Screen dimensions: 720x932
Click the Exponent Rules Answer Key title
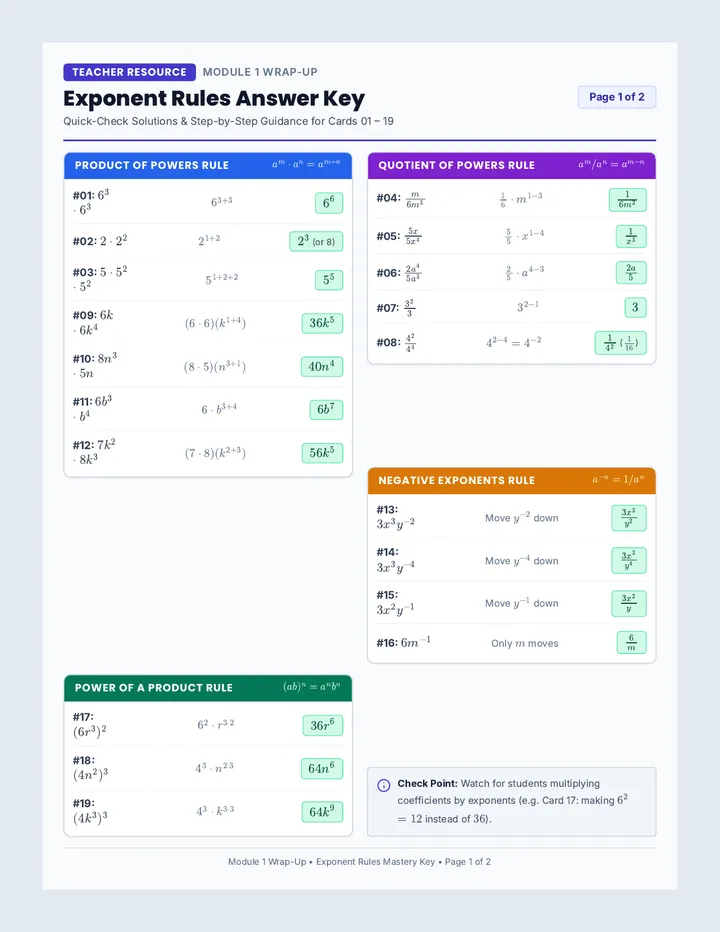pos(214,99)
